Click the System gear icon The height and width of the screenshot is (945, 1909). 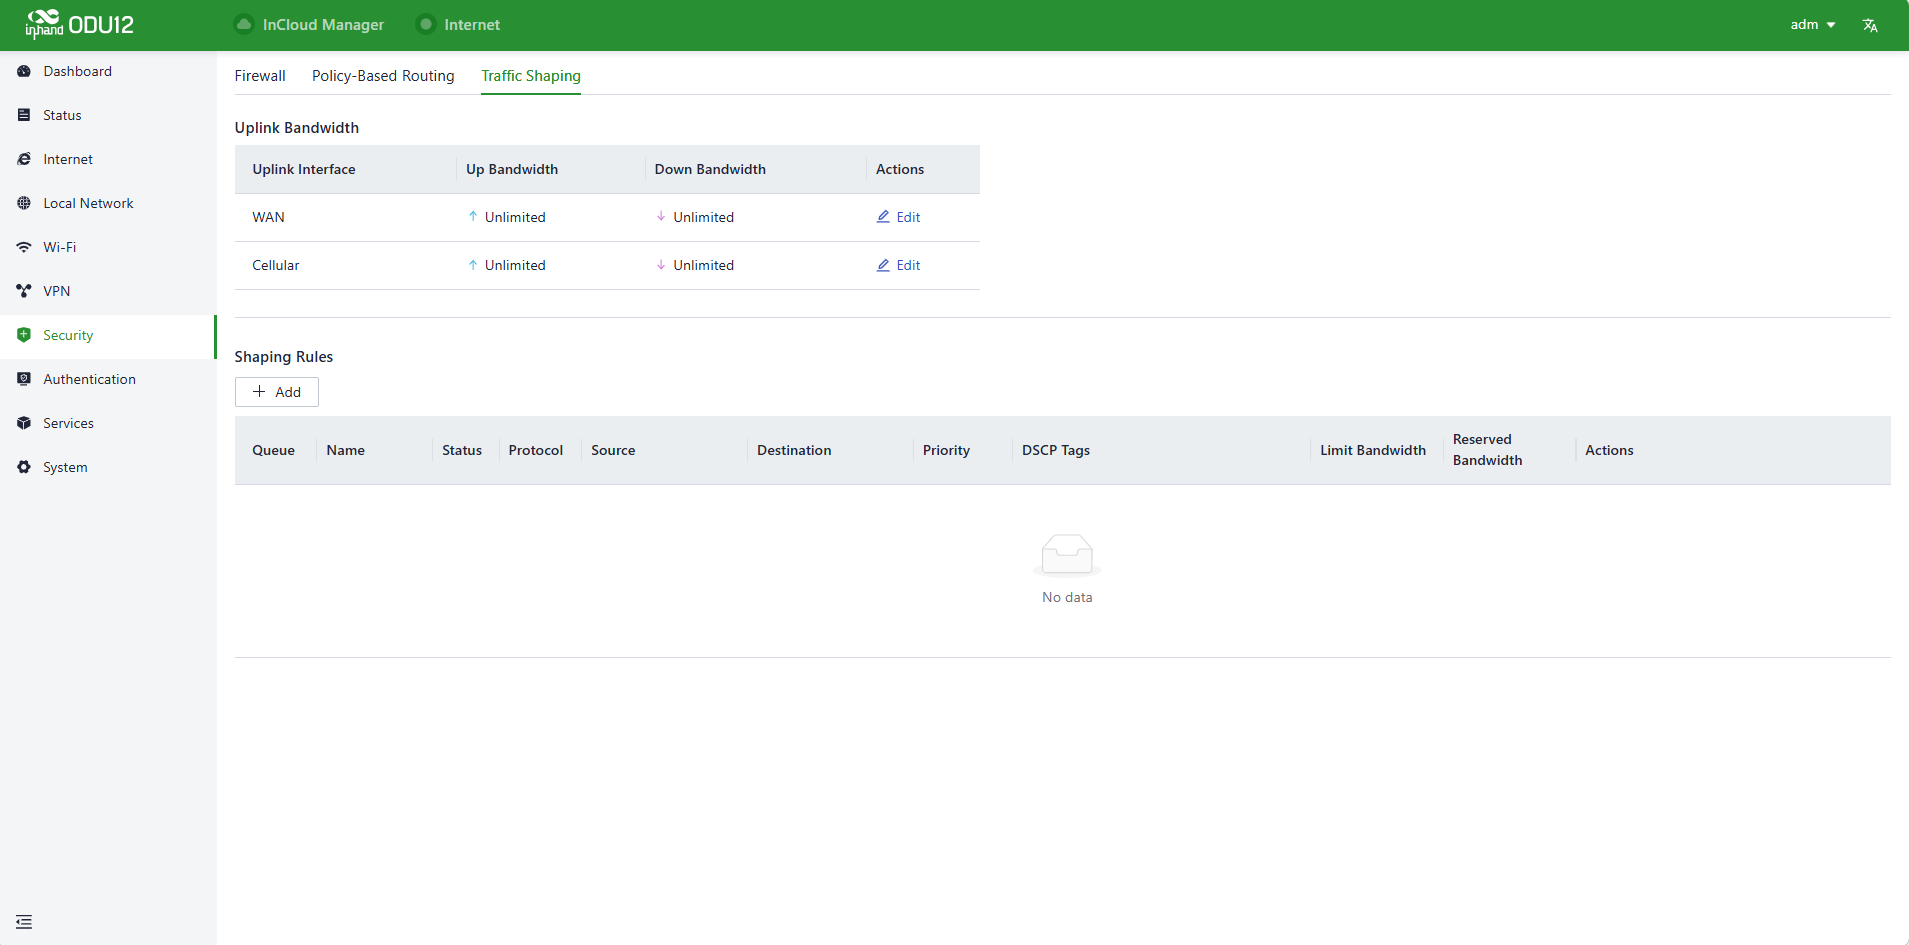pyautogui.click(x=24, y=467)
